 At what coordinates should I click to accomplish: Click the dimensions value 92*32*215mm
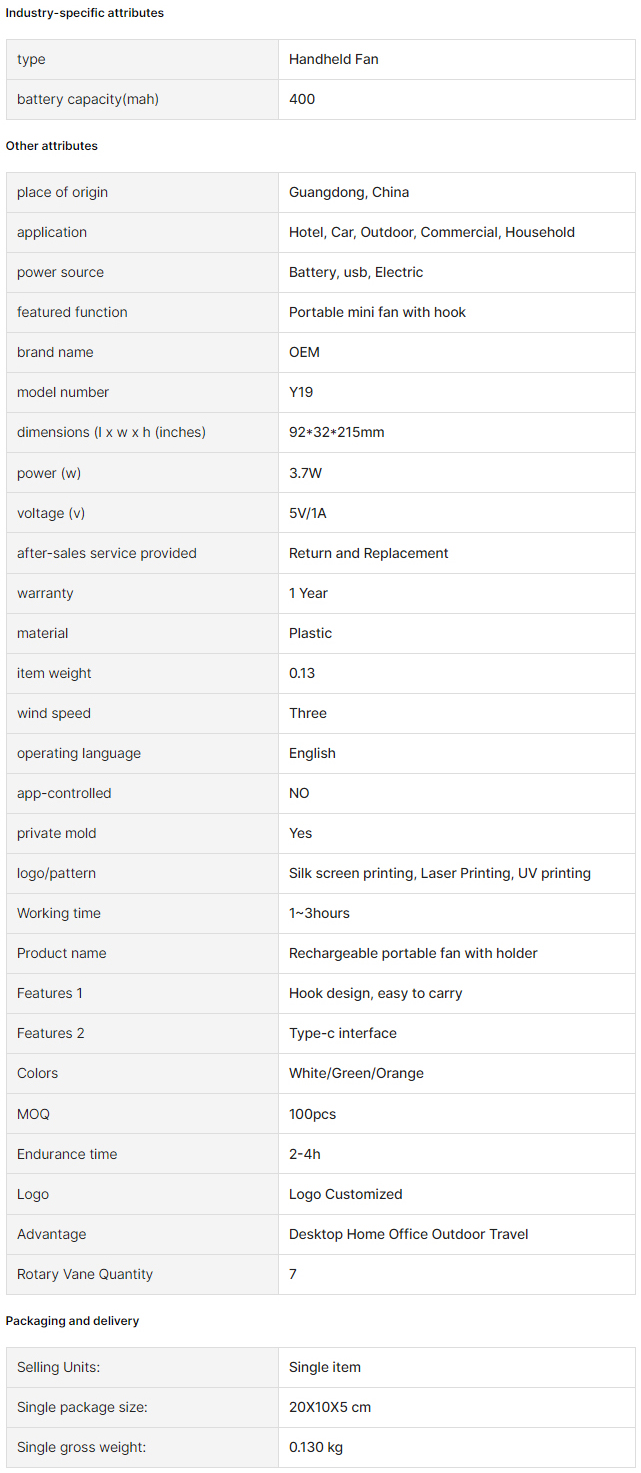337,432
